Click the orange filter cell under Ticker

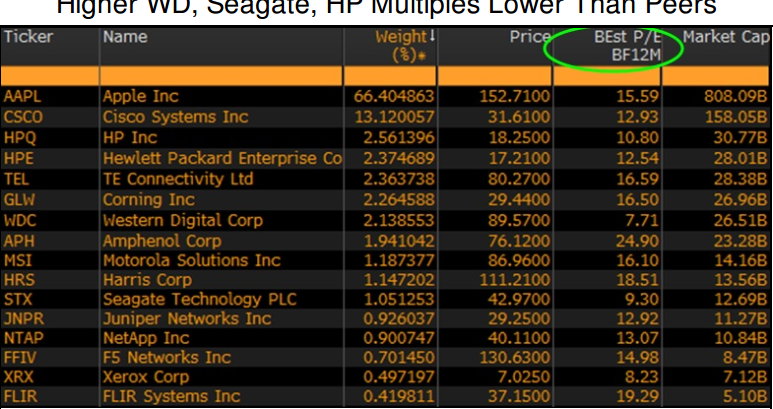pos(49,76)
